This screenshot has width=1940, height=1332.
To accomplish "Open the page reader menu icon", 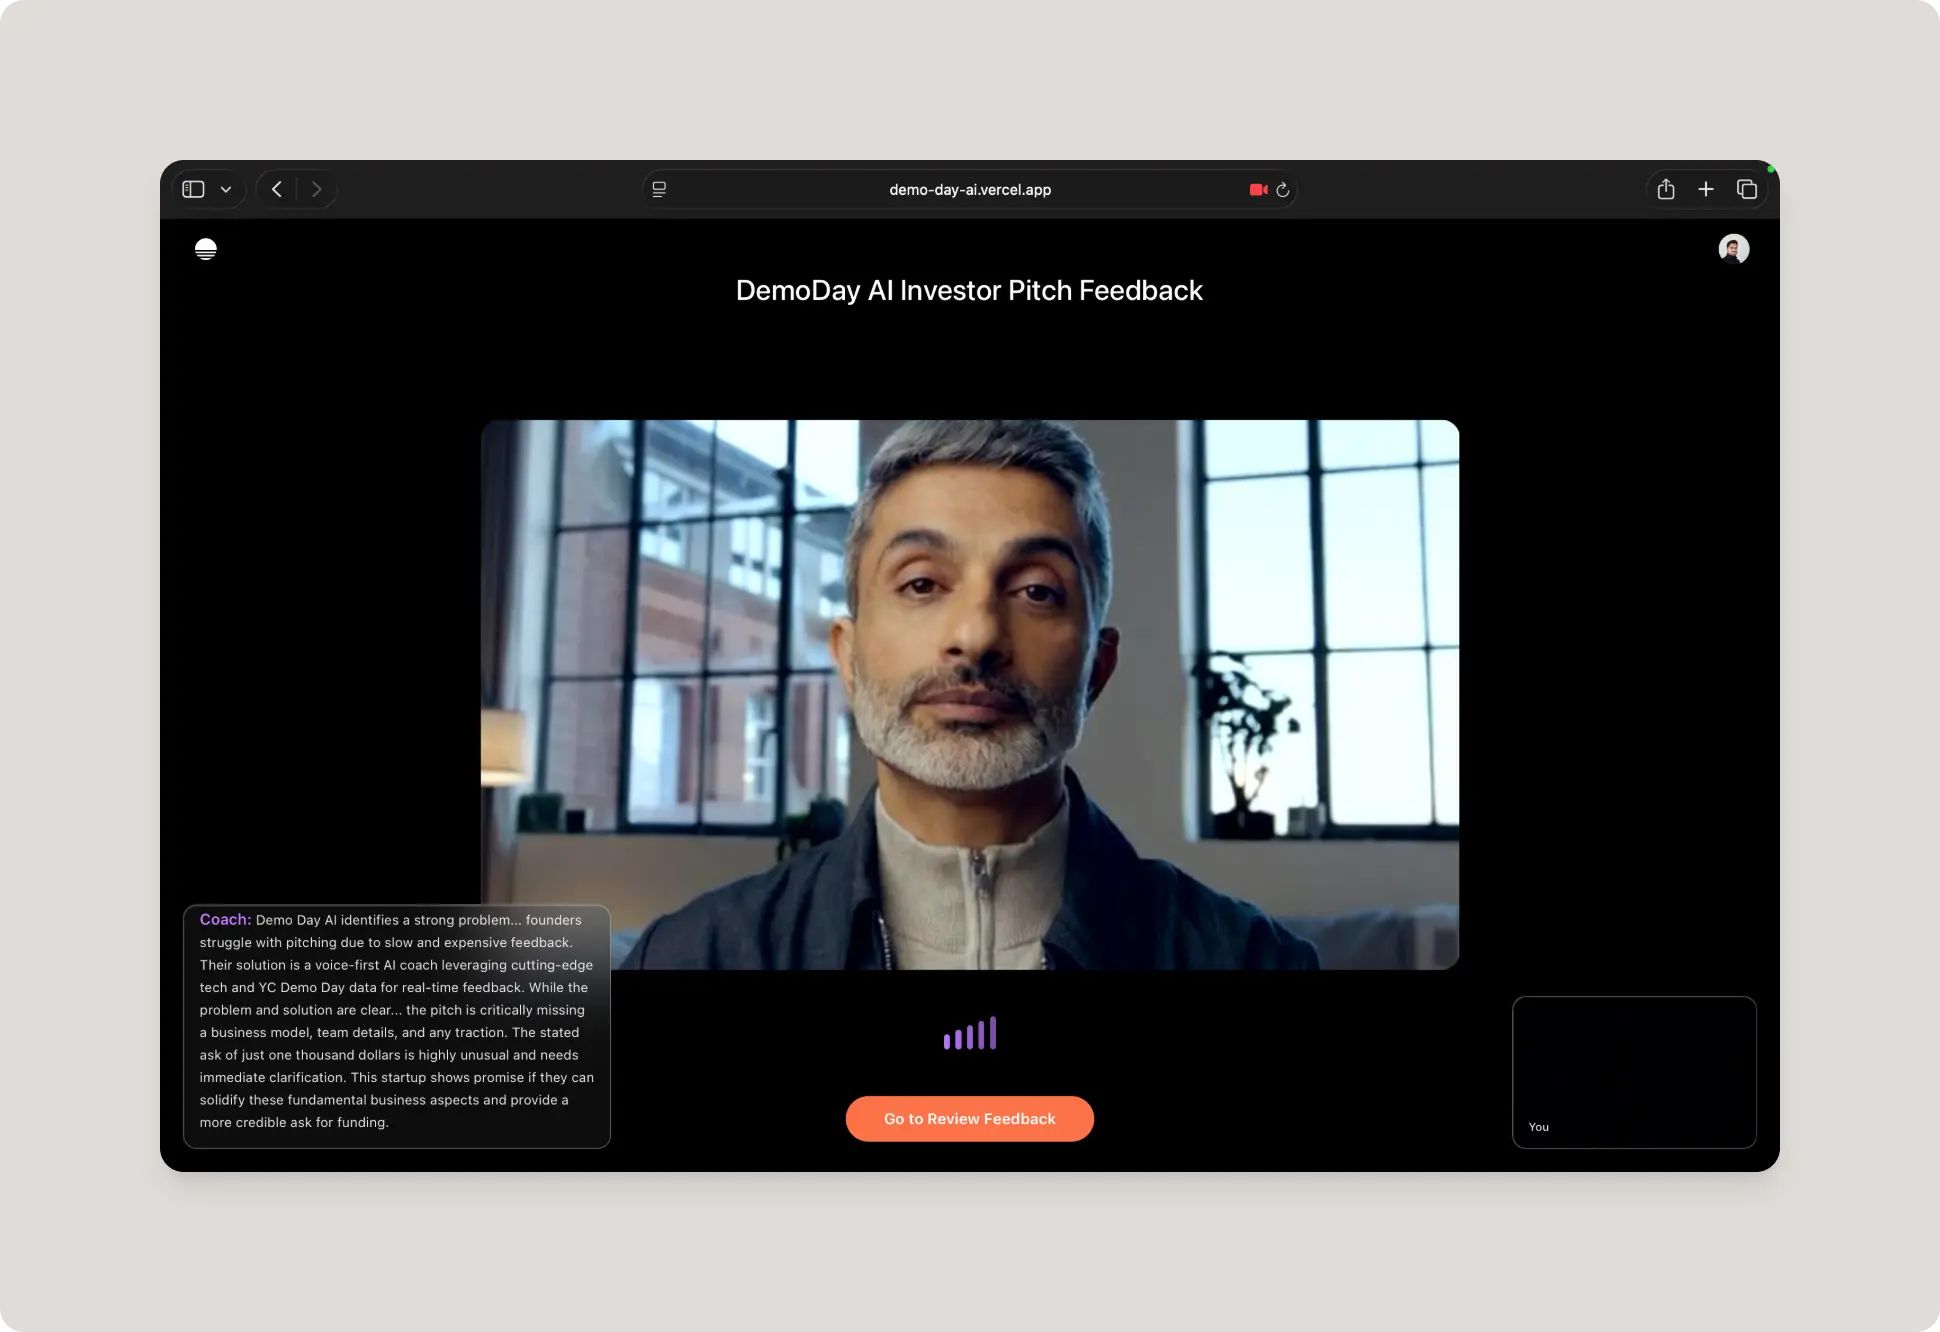I will (659, 189).
